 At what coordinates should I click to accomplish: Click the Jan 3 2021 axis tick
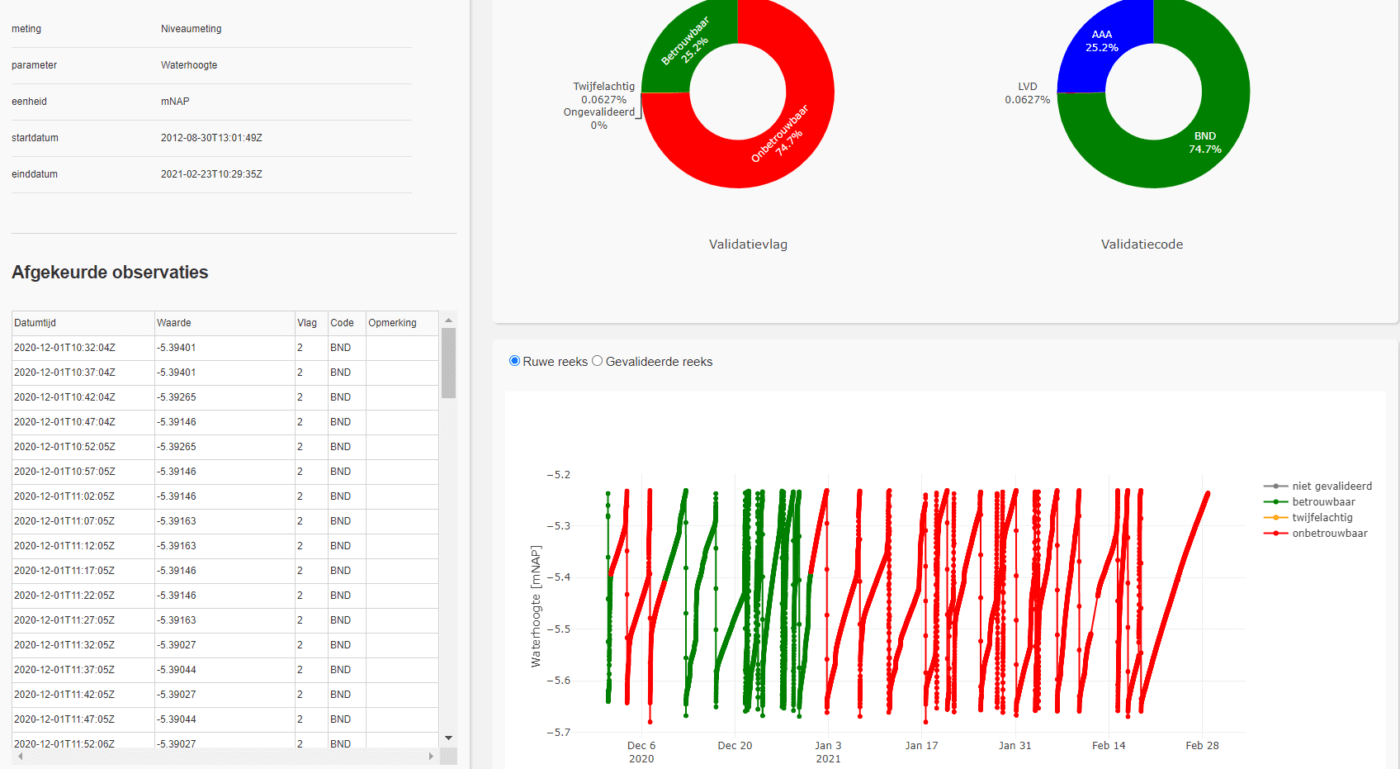(828, 752)
